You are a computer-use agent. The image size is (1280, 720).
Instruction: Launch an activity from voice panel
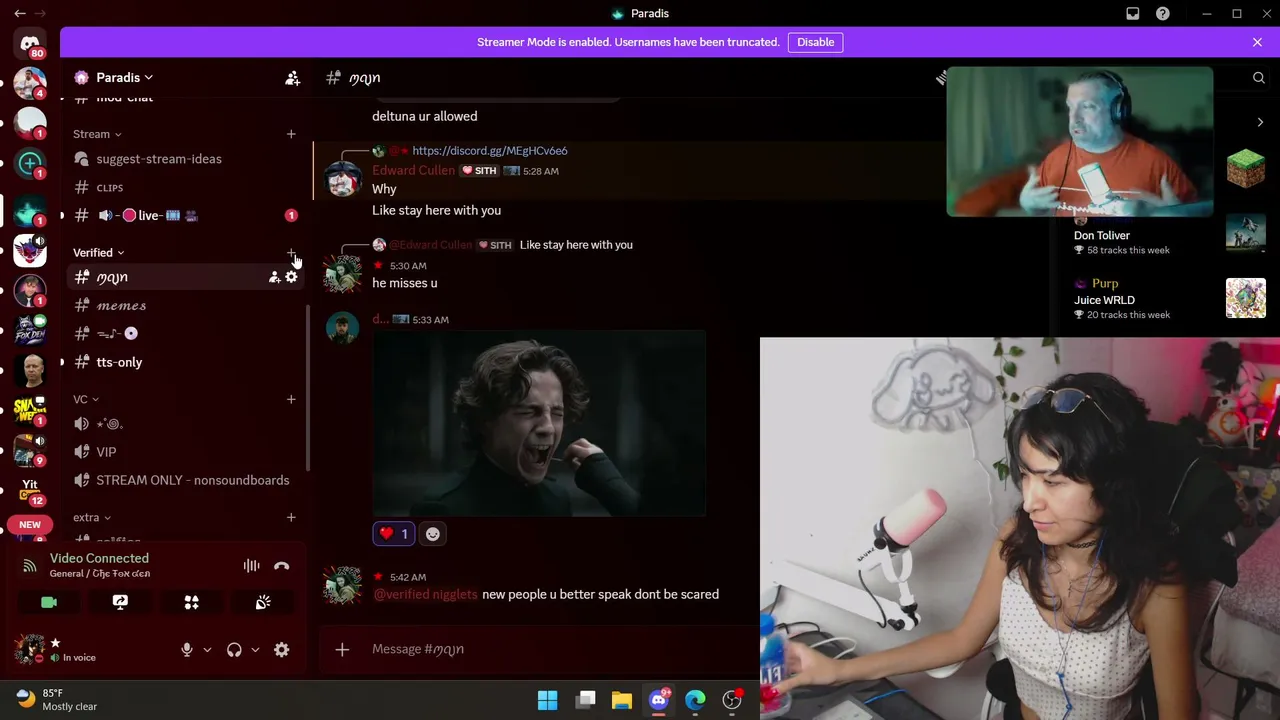point(191,602)
